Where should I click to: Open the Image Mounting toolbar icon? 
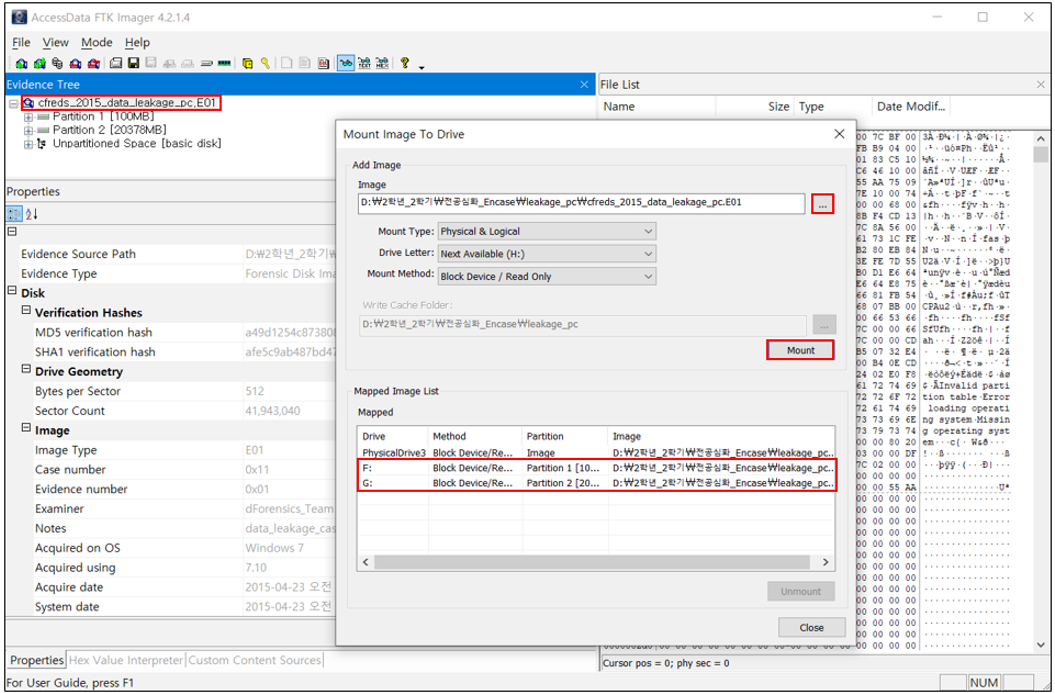(57, 63)
